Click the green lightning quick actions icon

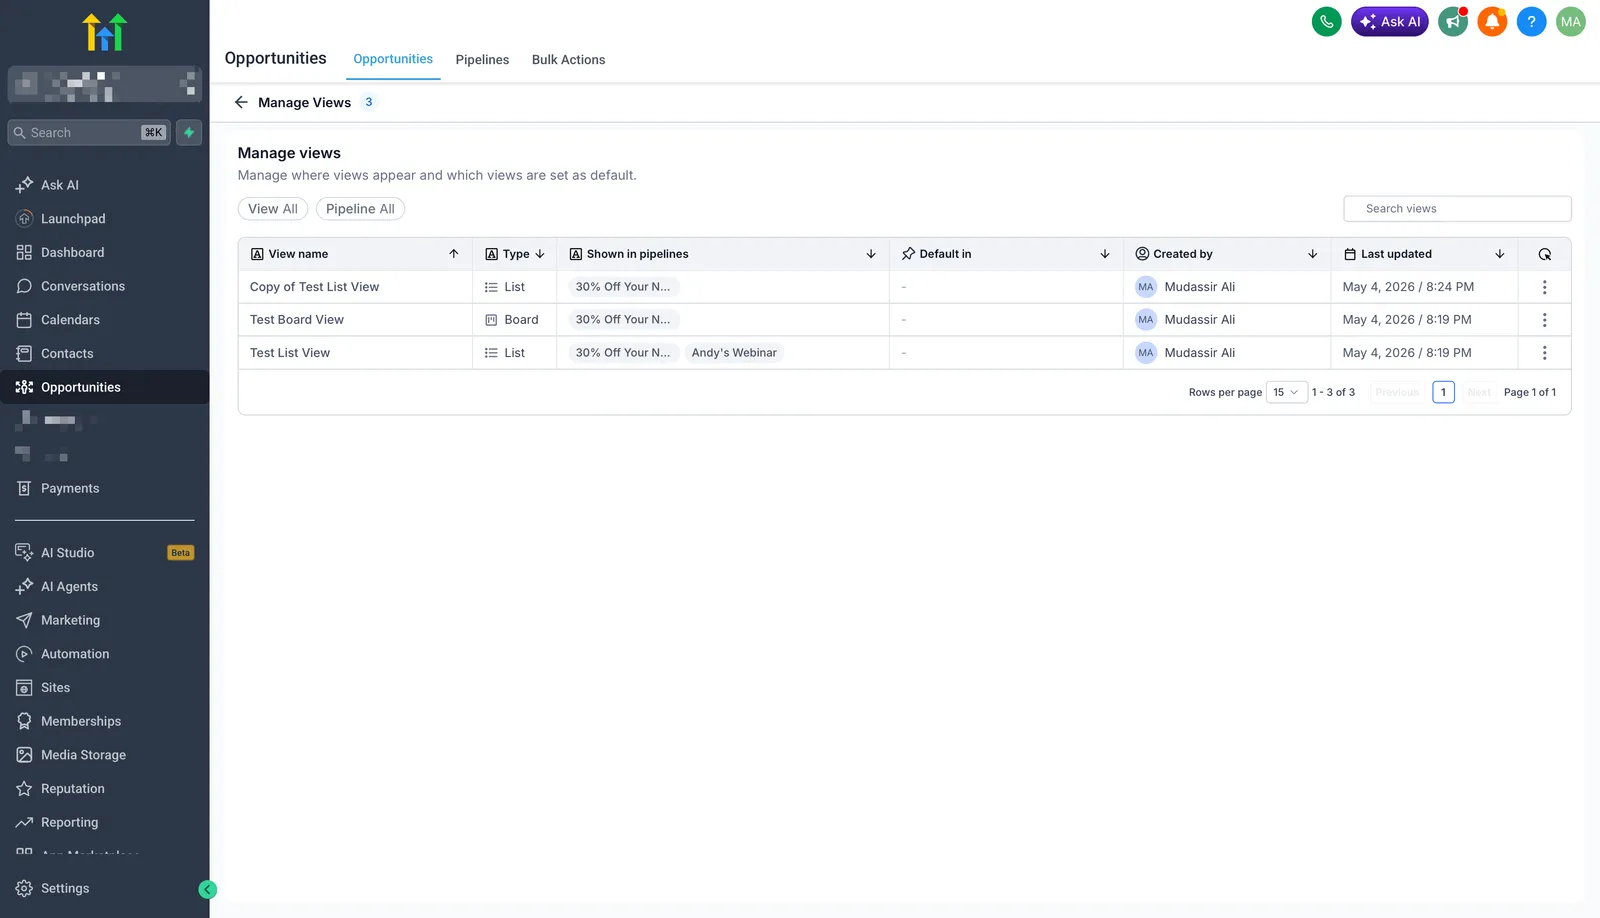click(189, 132)
